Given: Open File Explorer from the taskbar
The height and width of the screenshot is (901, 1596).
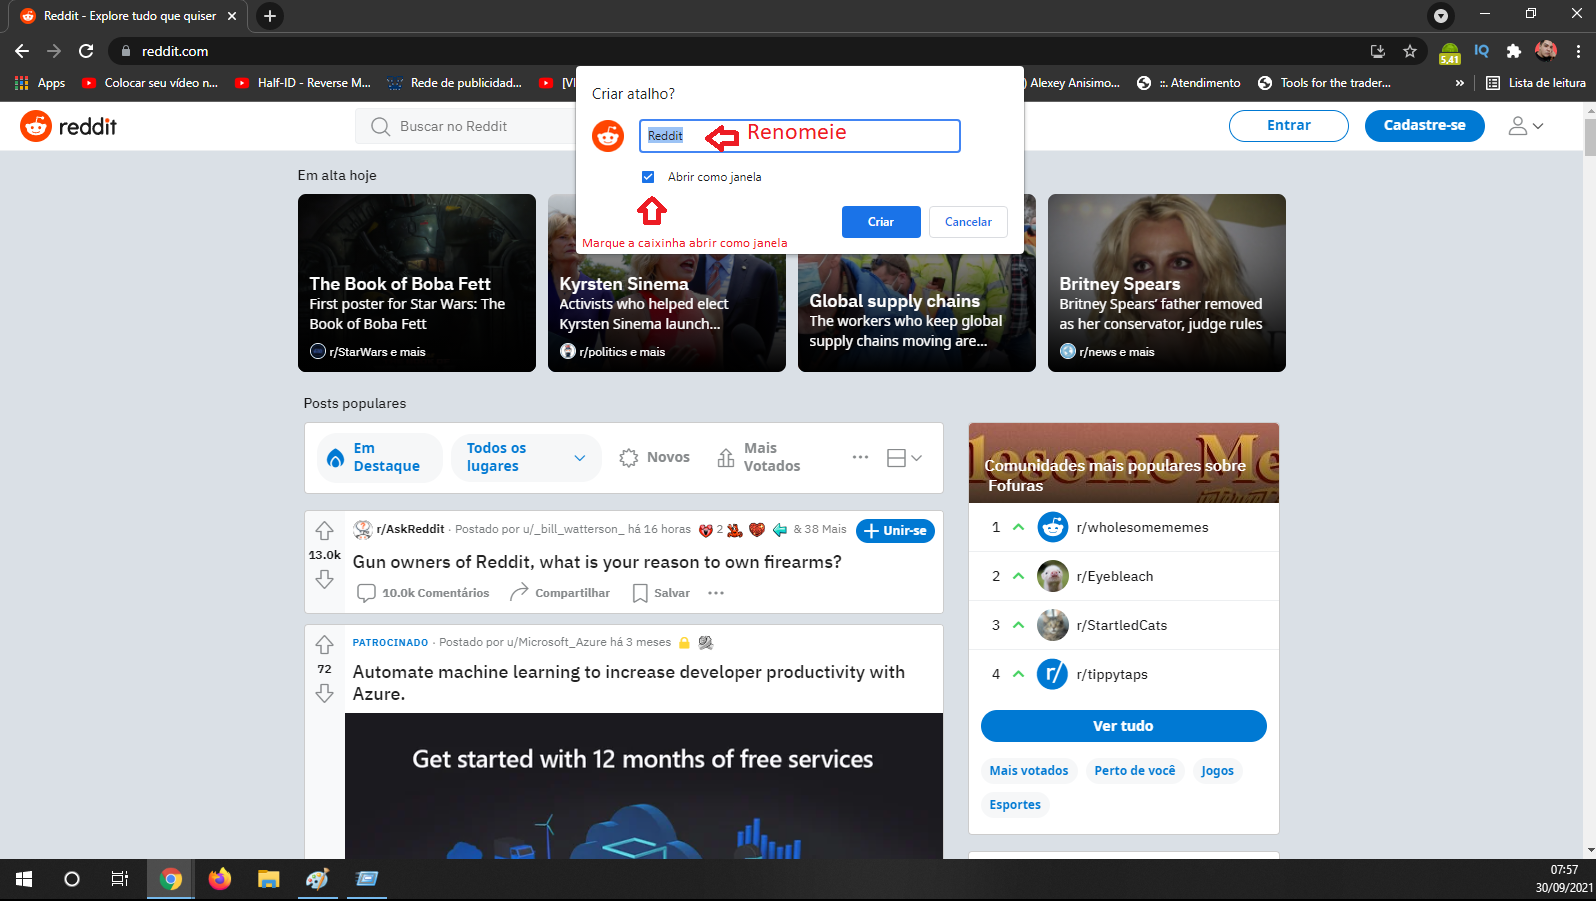Looking at the screenshot, I should (x=268, y=879).
